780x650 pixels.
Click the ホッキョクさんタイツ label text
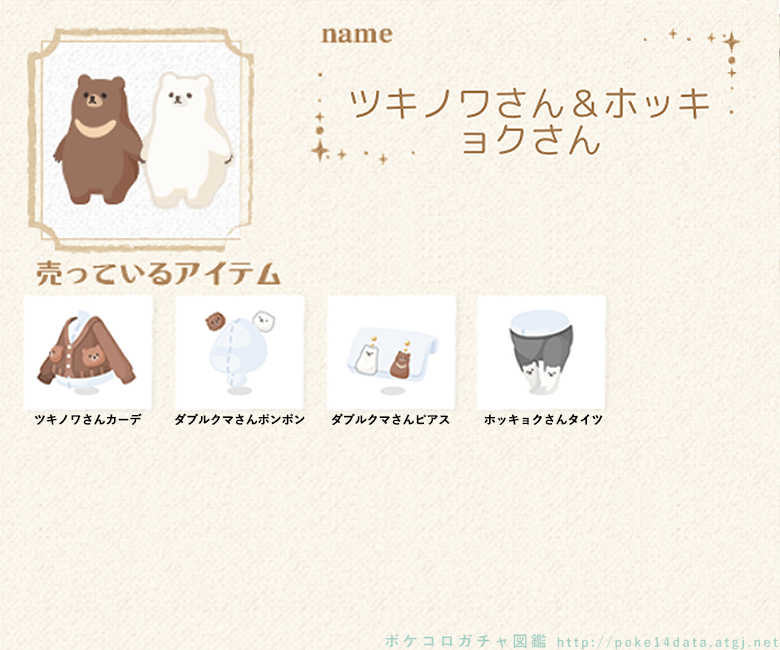[x=543, y=419]
